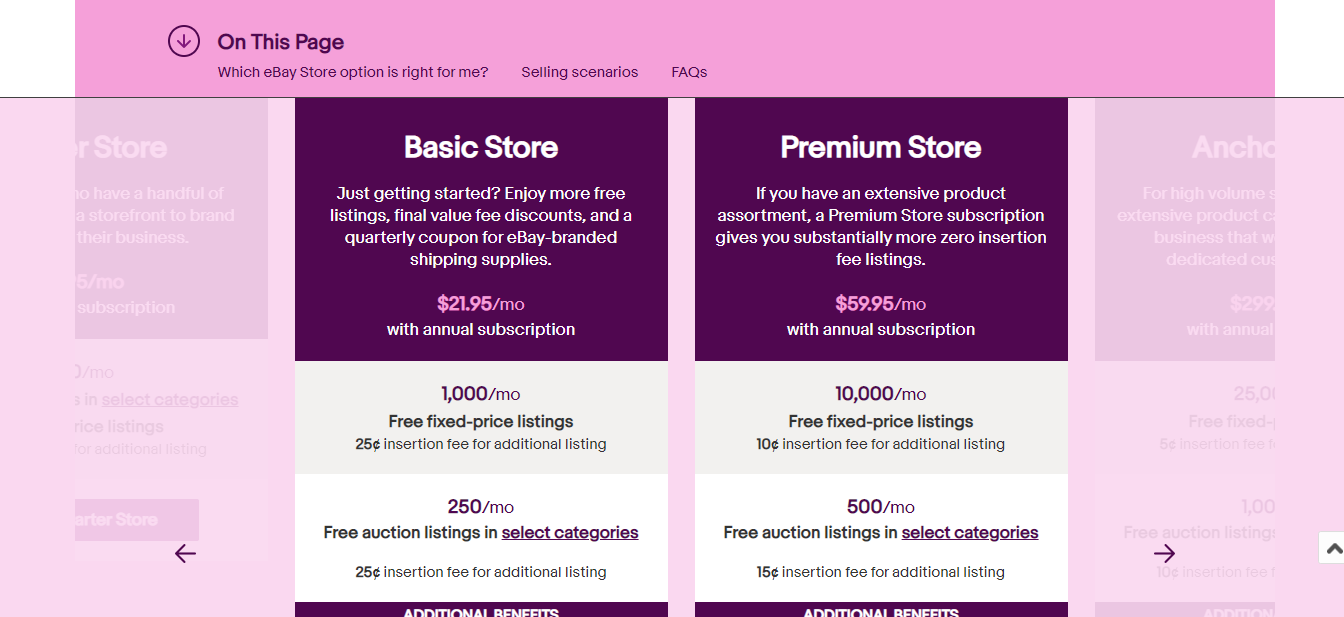Viewport: 1344px width, 617px height.
Task: Expand "ADDITIONAL BENEFITS" under Basic Store
Action: (481, 611)
